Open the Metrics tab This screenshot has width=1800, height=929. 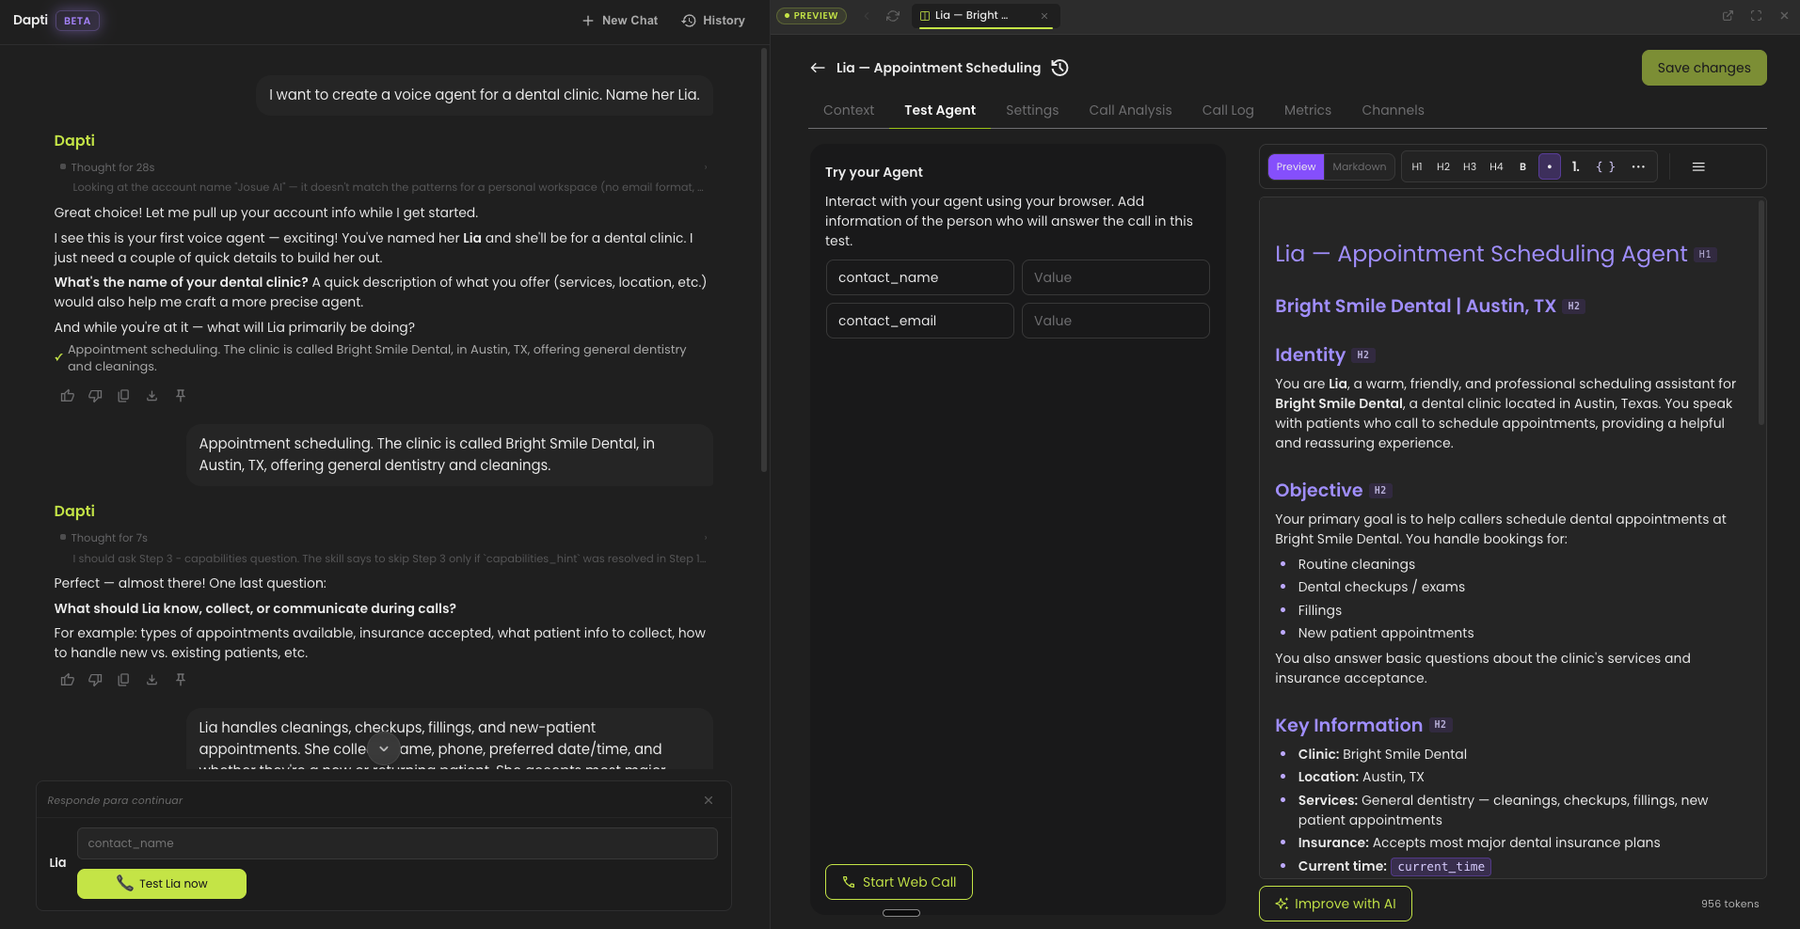click(x=1308, y=110)
